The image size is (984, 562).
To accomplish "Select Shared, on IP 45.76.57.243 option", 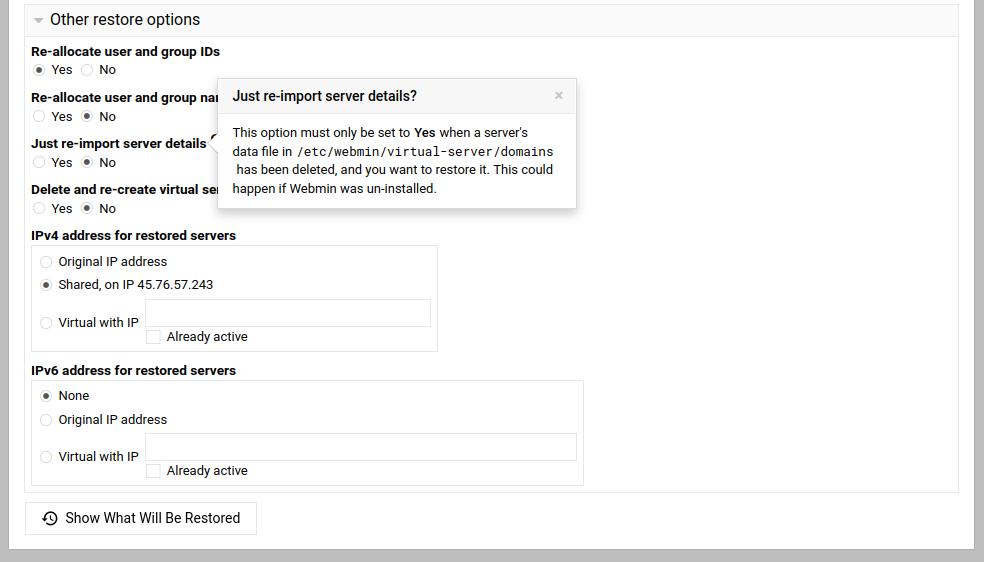I will click(x=46, y=285).
